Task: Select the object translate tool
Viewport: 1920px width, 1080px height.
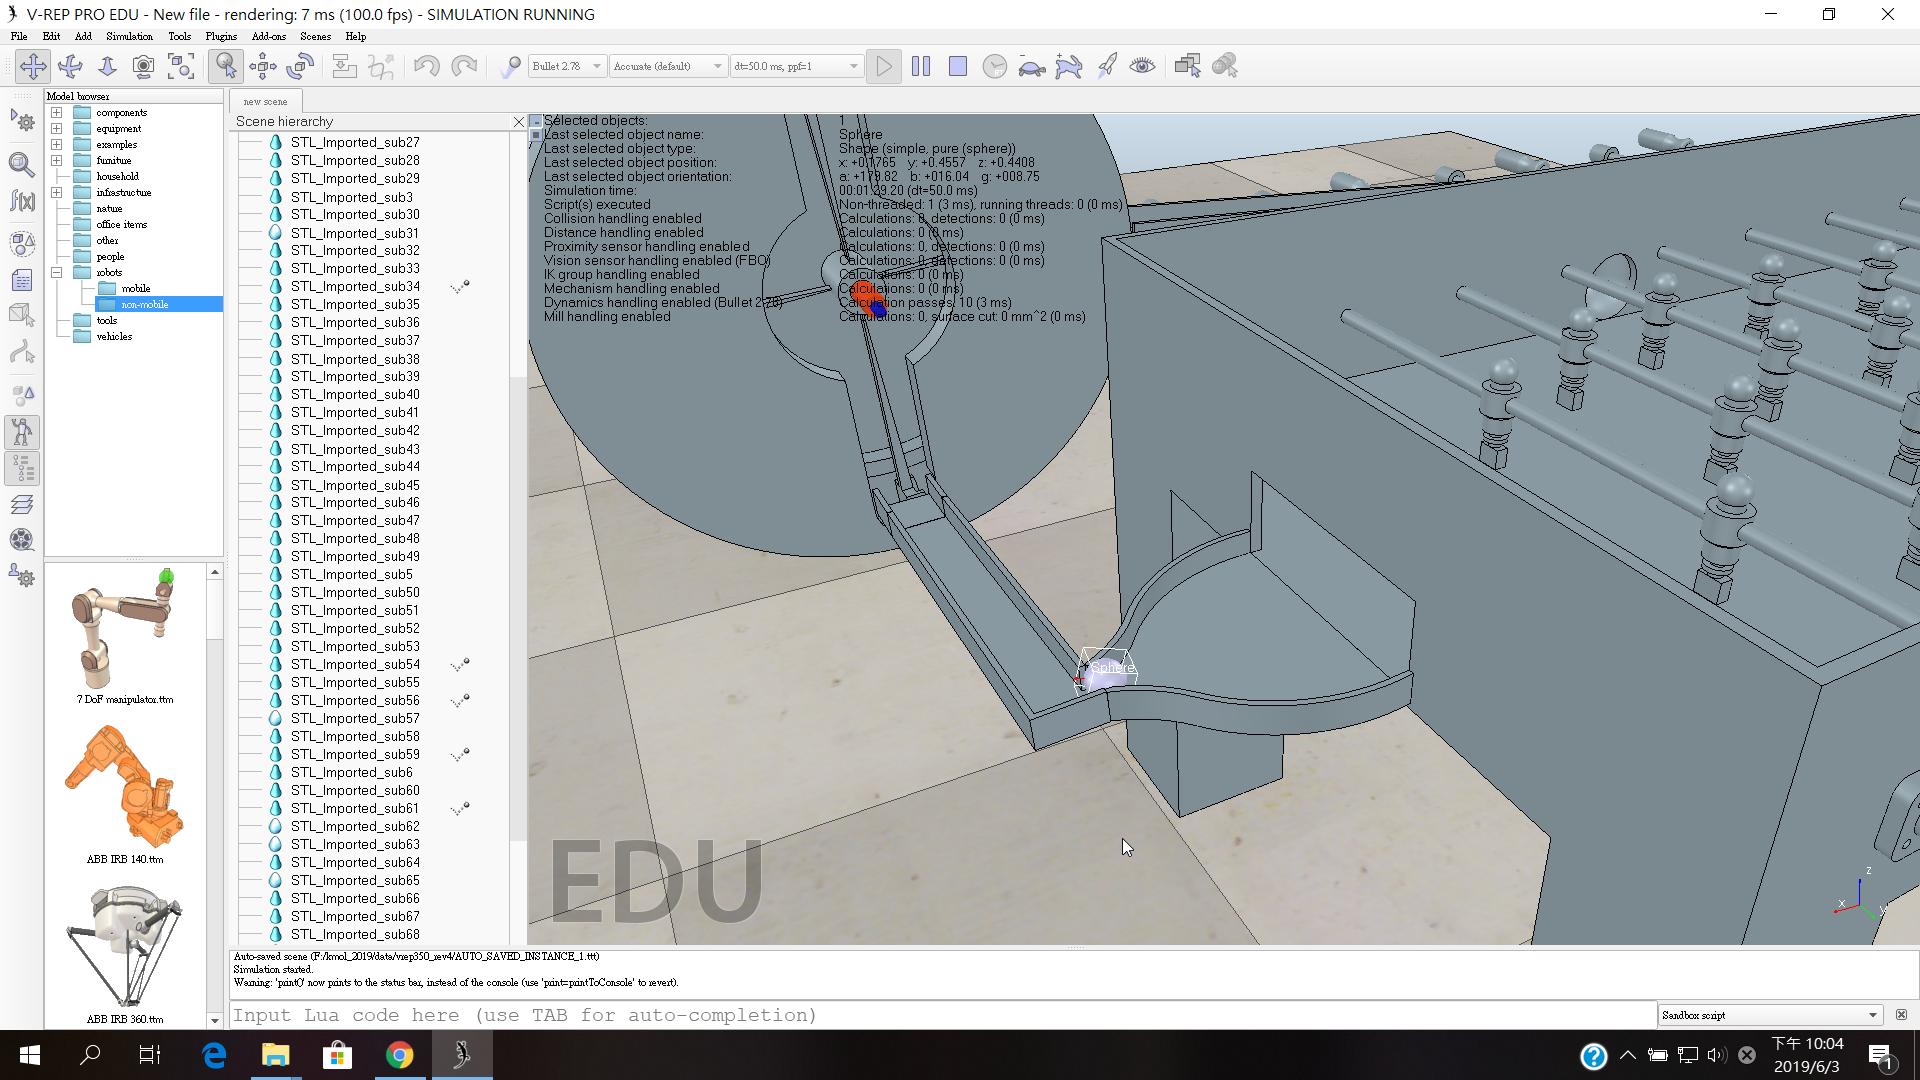Action: pyautogui.click(x=263, y=66)
